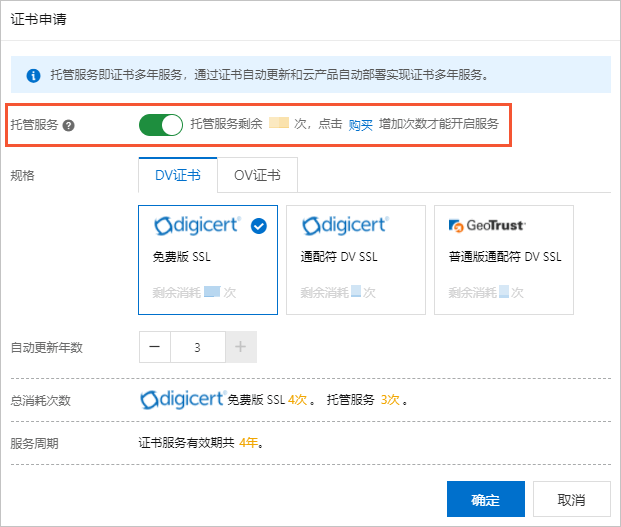
Task: Switch to the DV证书 tab
Action: [178, 175]
